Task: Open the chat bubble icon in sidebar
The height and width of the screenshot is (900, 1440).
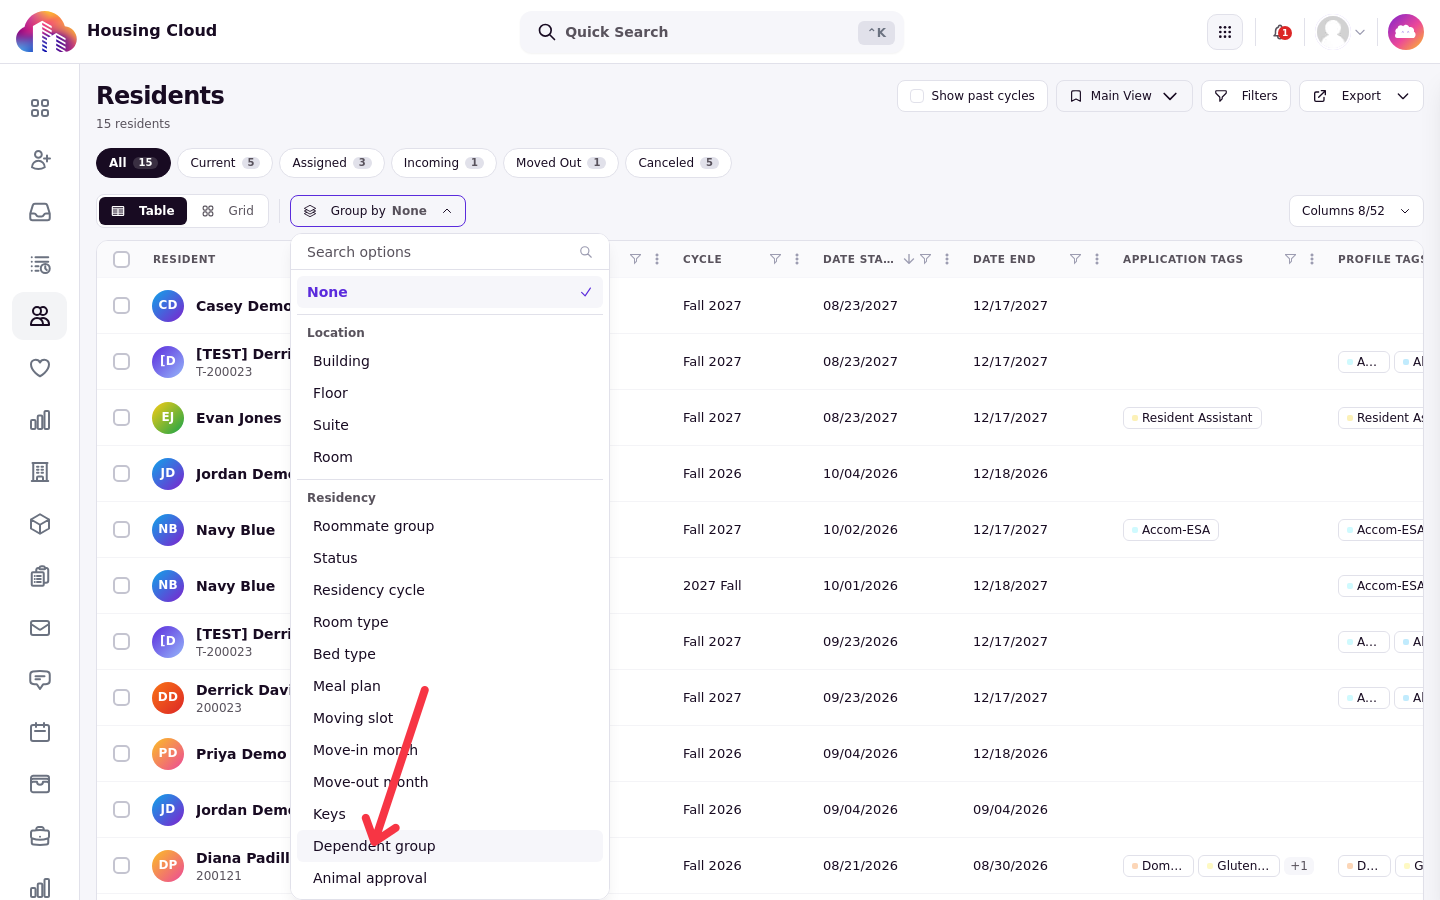Action: (x=40, y=680)
